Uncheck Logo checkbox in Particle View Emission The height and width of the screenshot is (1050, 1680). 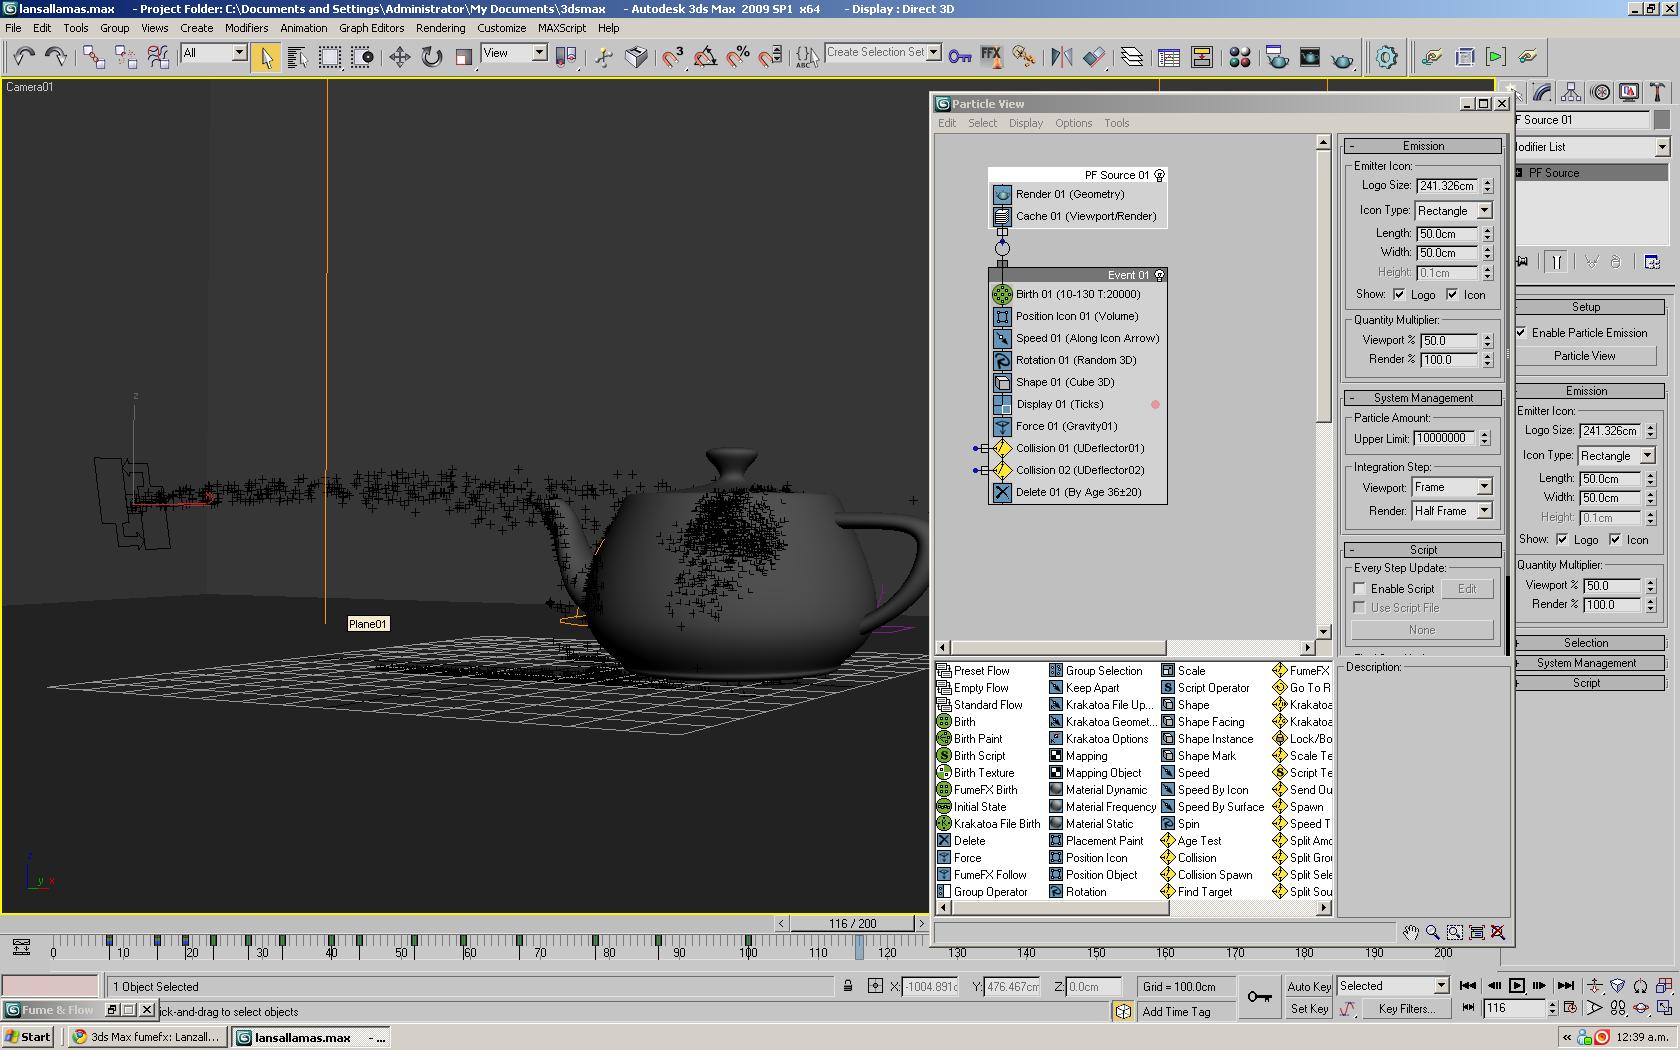pyautogui.click(x=1399, y=295)
